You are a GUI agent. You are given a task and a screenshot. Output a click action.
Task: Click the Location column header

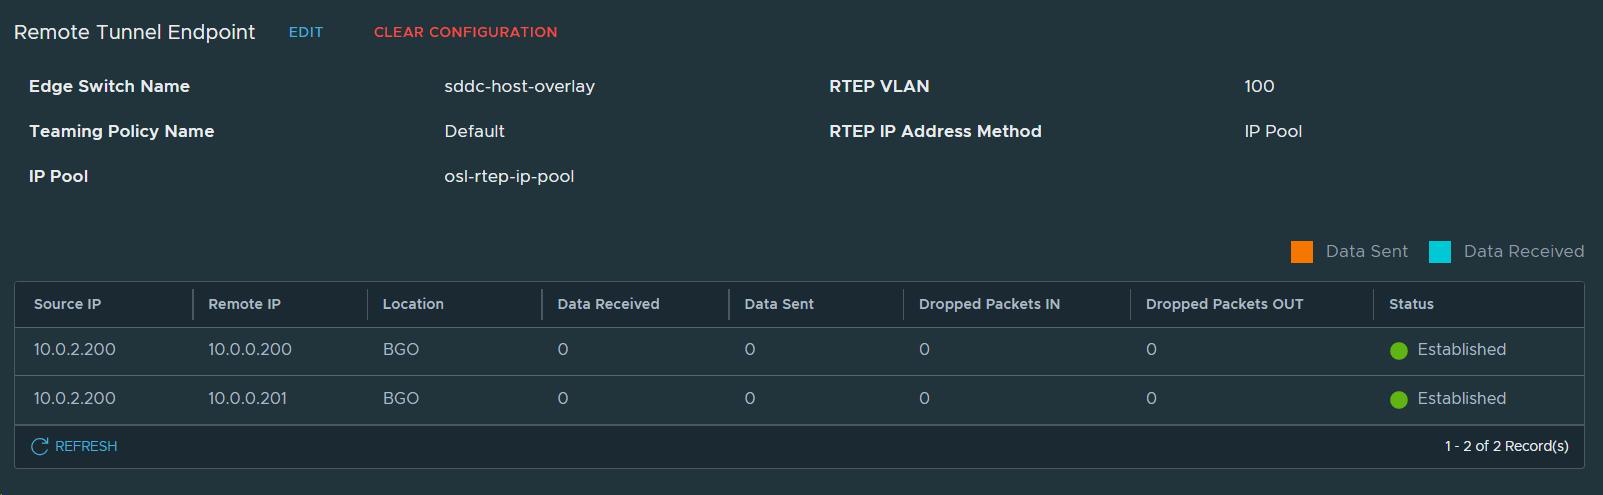[x=413, y=304]
